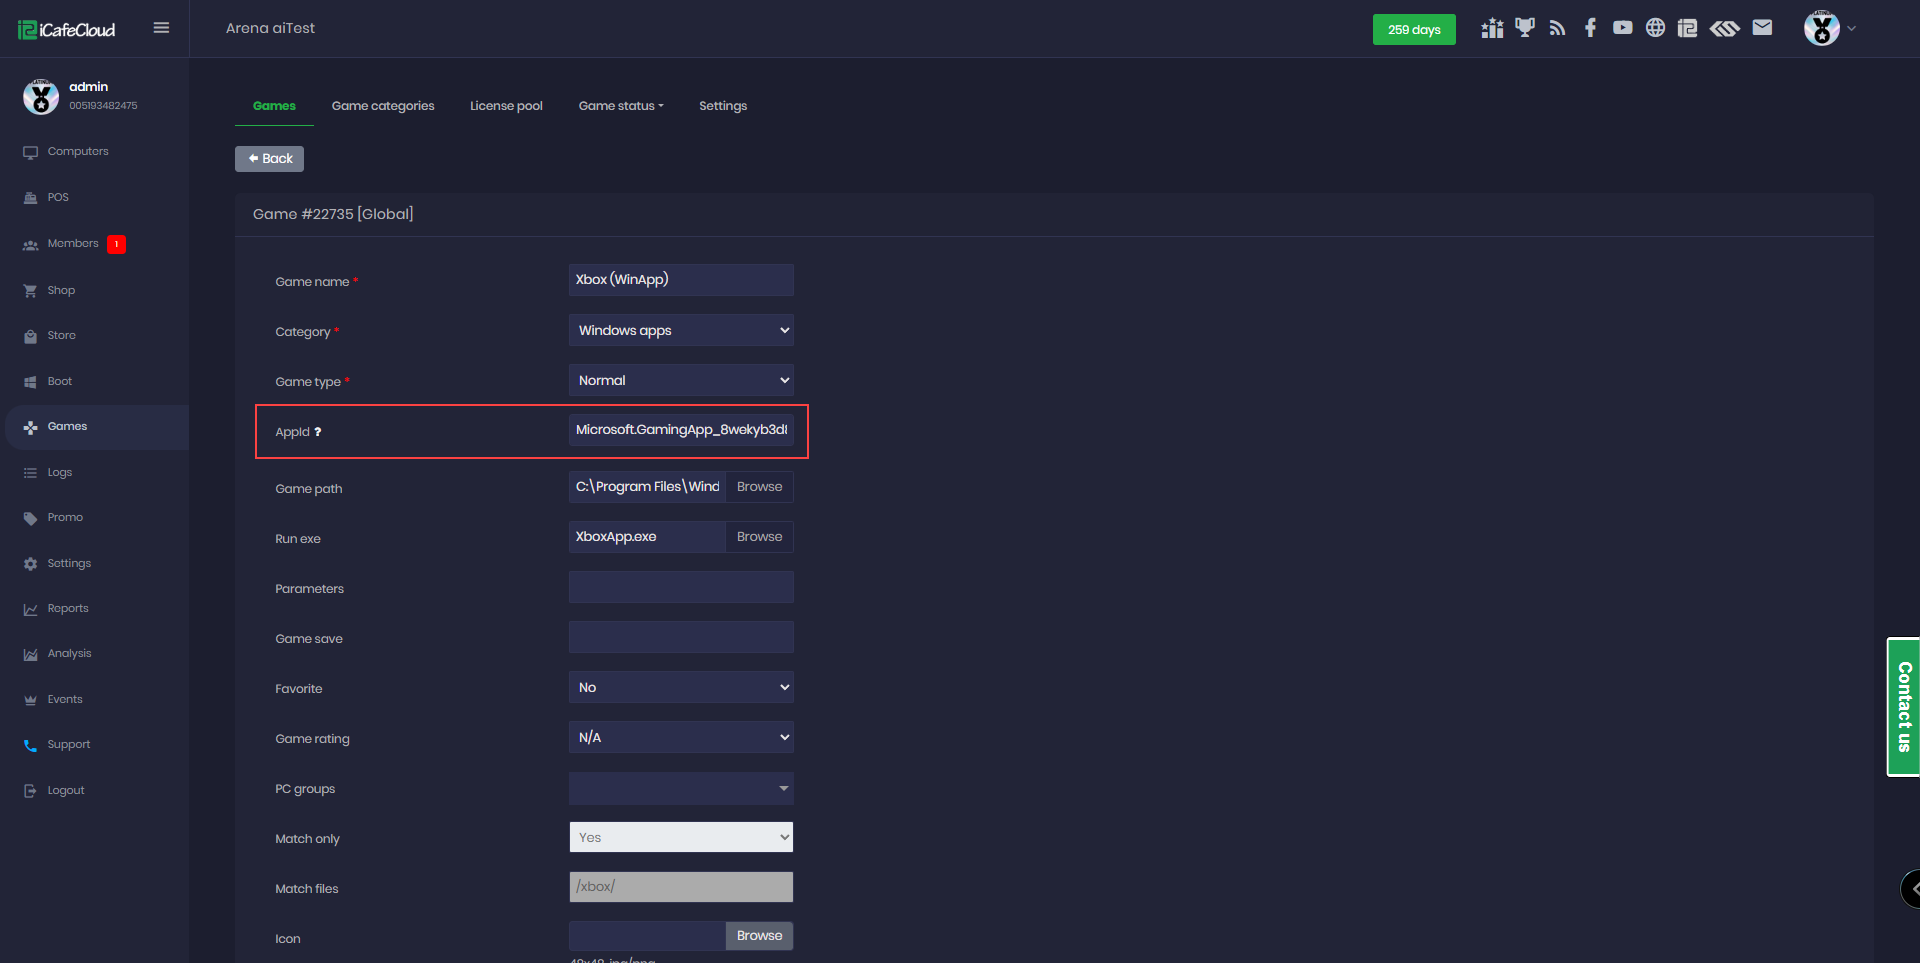Image resolution: width=1920 pixels, height=963 pixels.
Task: Open the License pool tab
Action: (506, 106)
